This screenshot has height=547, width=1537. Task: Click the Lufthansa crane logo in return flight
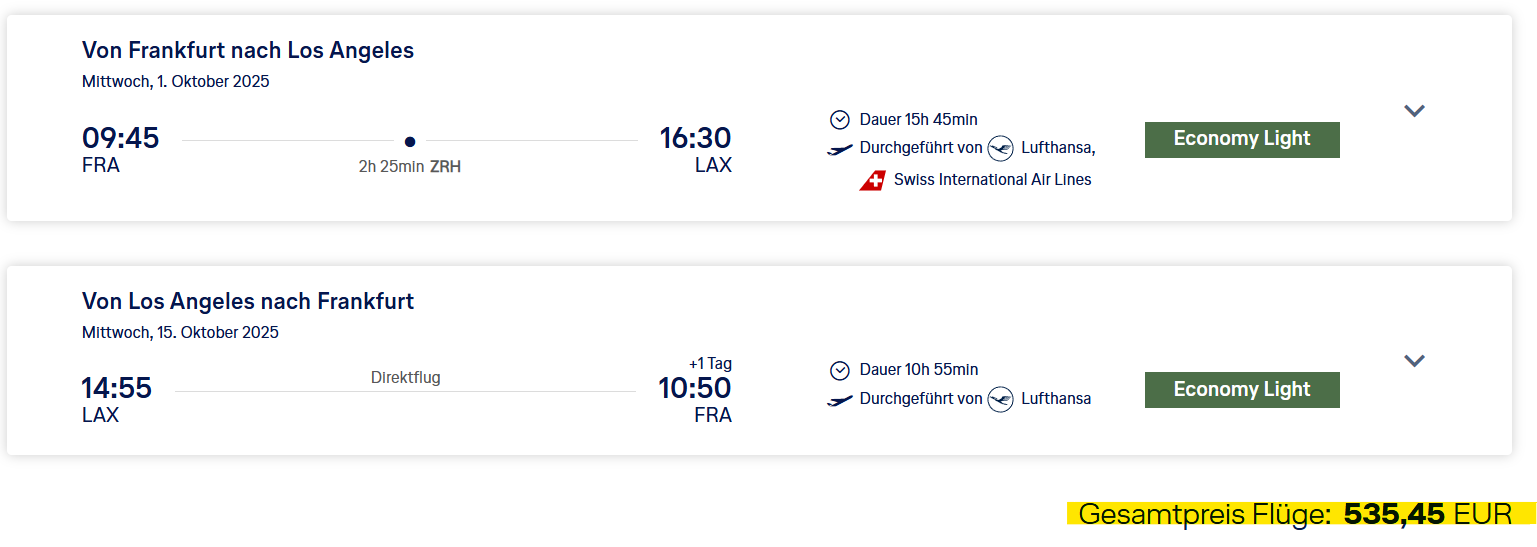pyautogui.click(x=1000, y=399)
